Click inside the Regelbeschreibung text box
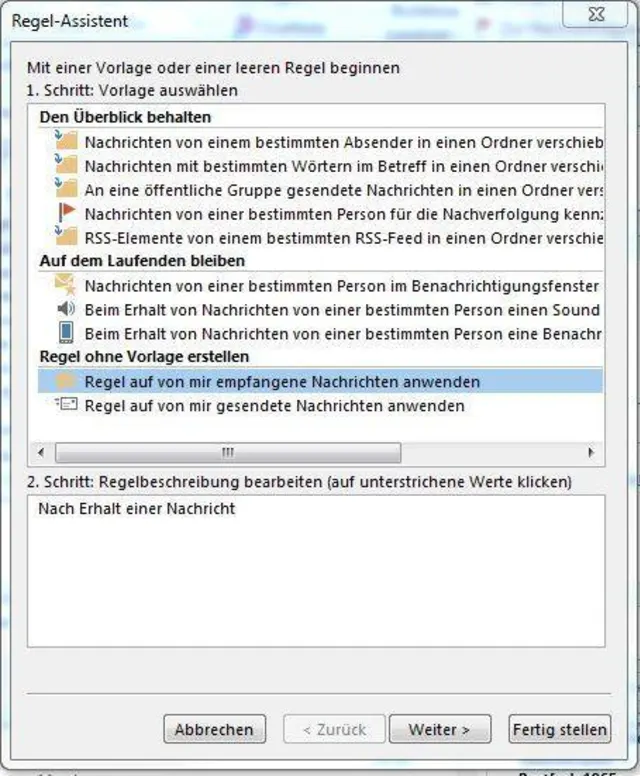Viewport: 640px width, 776px height. pyautogui.click(x=316, y=580)
